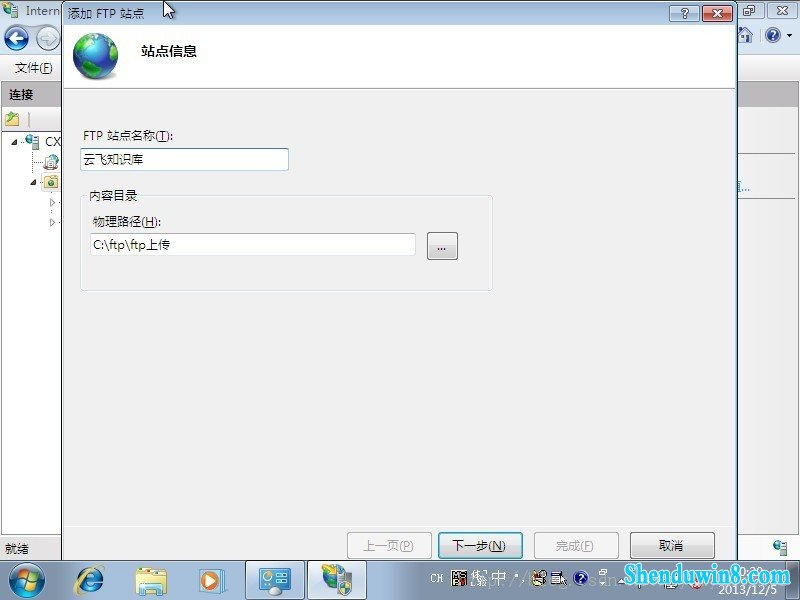
Task: Click the globe icon in dialog header
Action: pos(95,56)
